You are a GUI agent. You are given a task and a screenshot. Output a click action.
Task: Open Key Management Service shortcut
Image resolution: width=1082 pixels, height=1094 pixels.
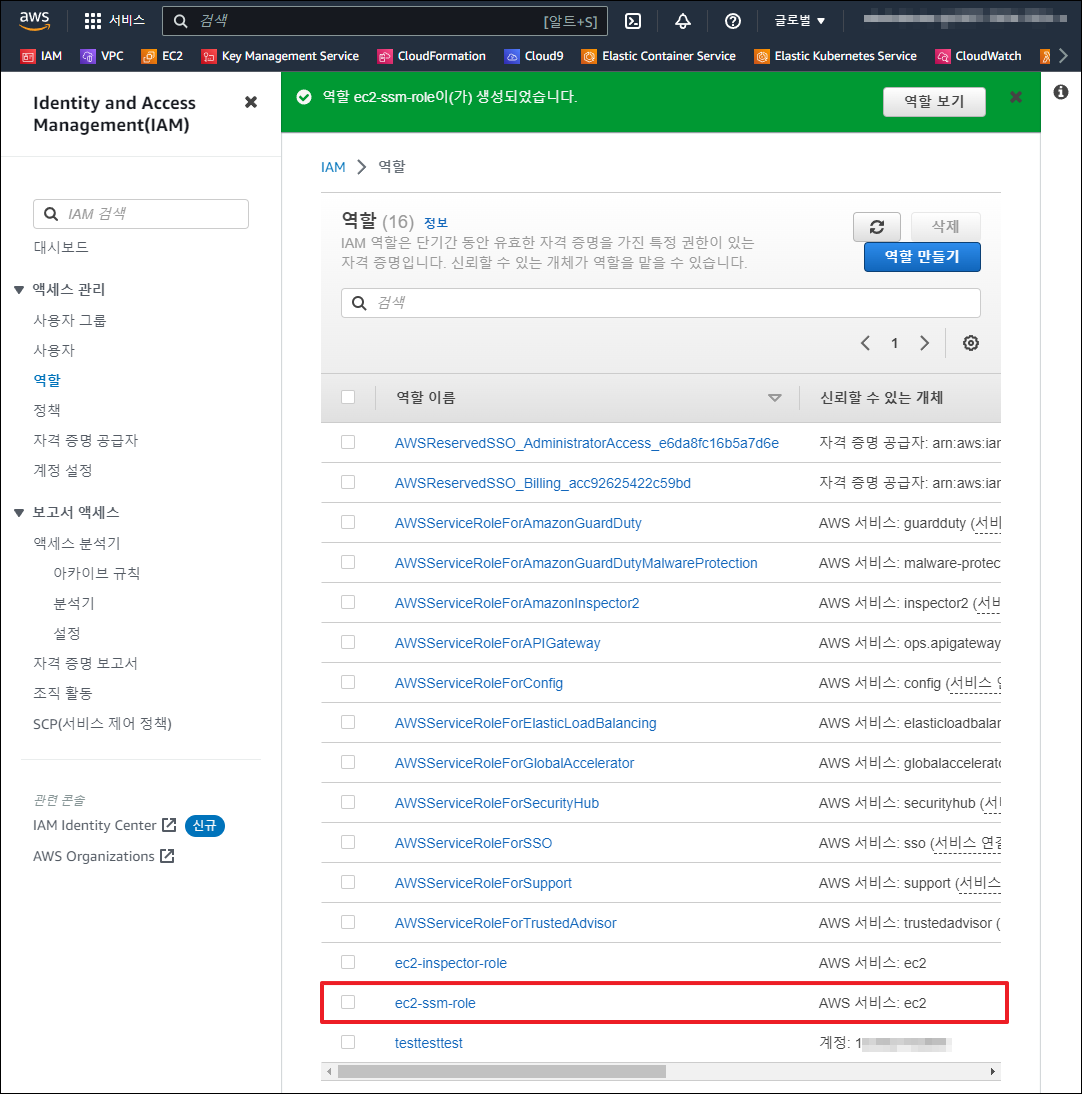click(280, 56)
